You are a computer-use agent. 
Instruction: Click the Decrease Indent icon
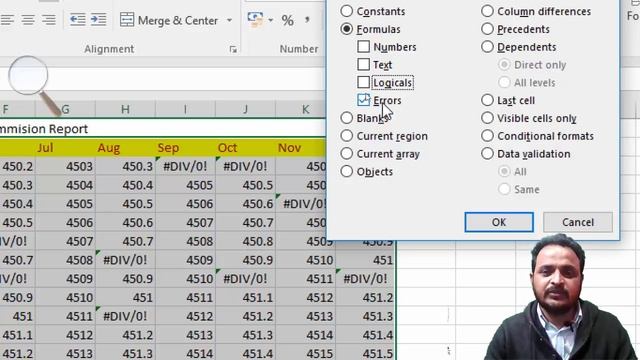(78, 20)
